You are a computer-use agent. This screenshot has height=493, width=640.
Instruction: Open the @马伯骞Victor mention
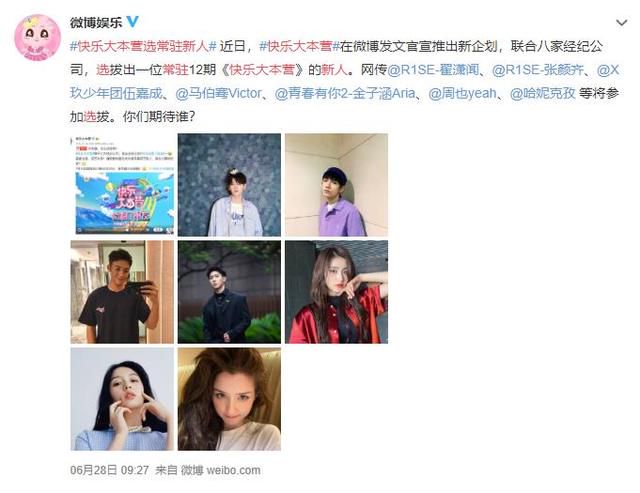click(218, 93)
